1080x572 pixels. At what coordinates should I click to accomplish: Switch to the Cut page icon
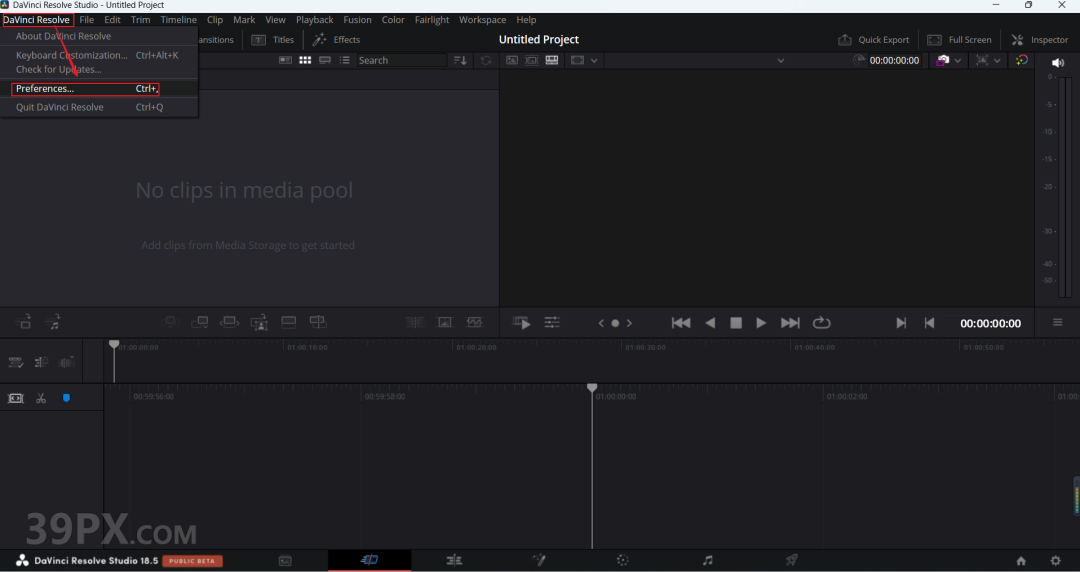tap(369, 560)
